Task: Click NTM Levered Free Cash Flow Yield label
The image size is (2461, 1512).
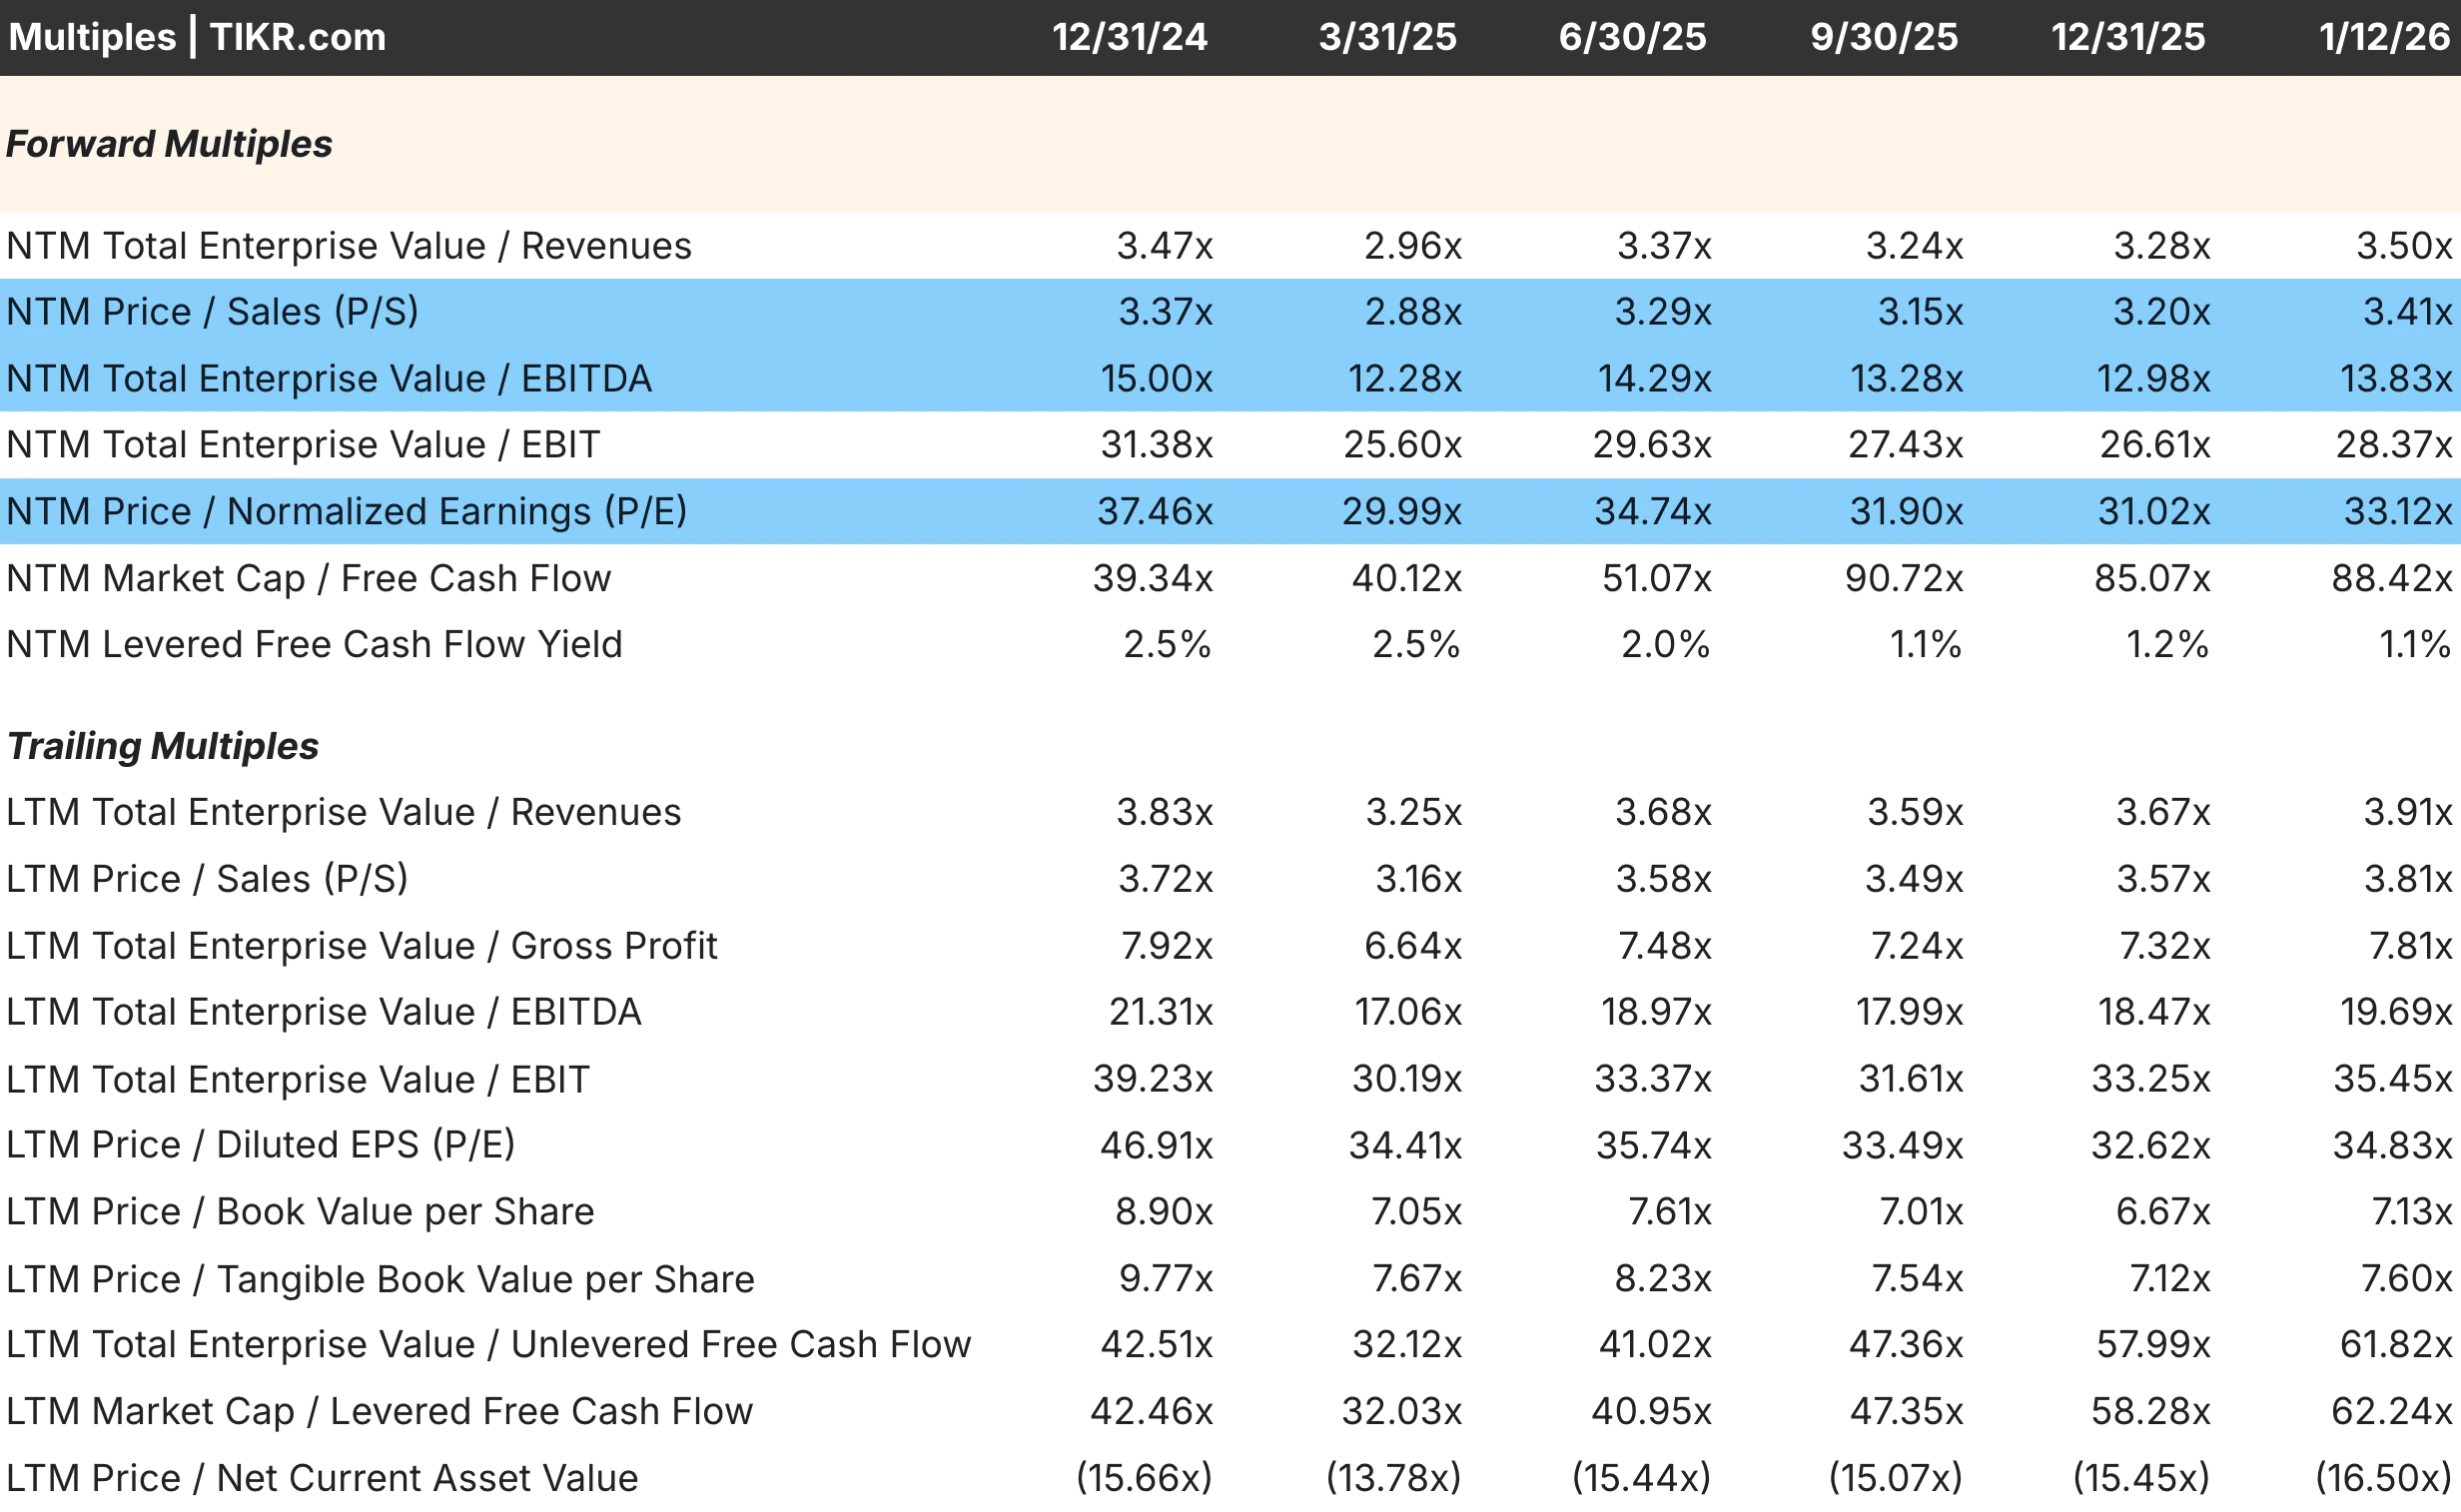Action: pyautogui.click(x=314, y=644)
